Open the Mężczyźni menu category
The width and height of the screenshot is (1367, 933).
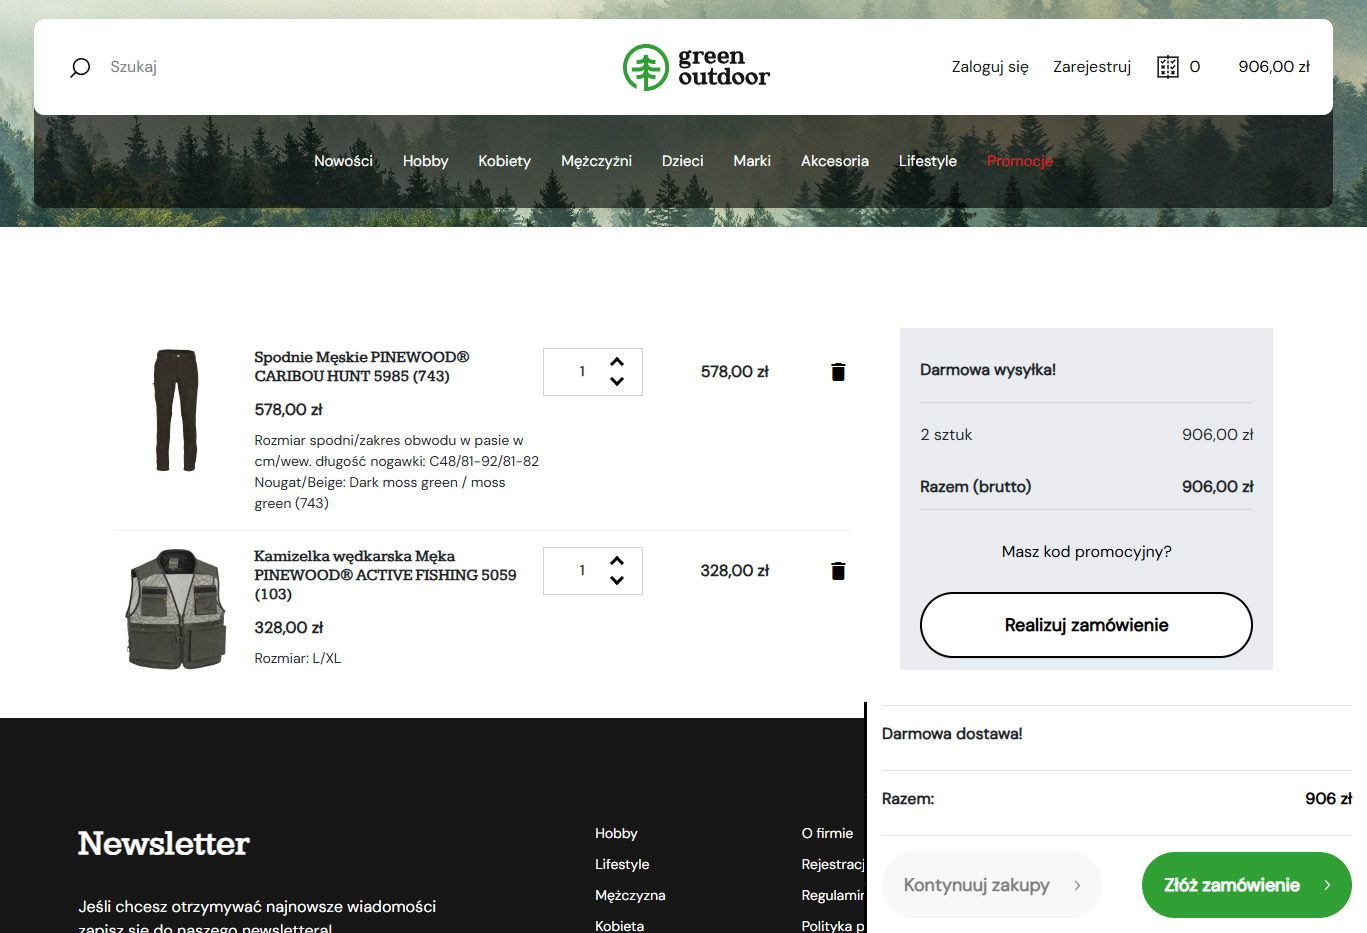click(596, 161)
